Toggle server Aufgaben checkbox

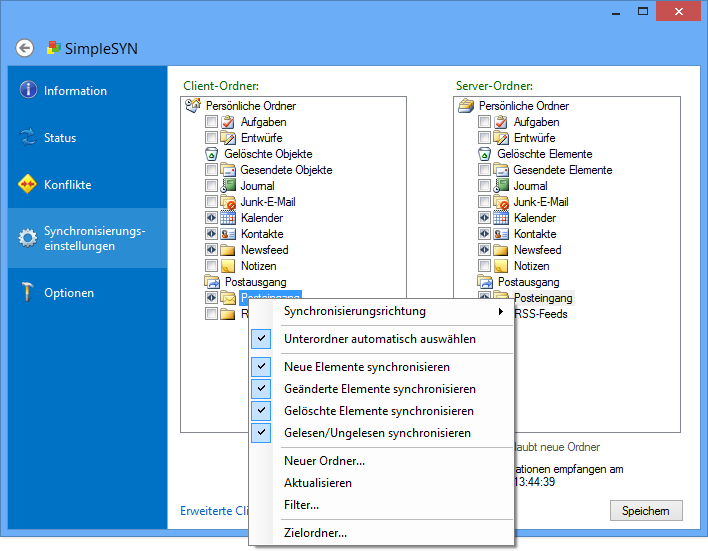click(x=484, y=121)
